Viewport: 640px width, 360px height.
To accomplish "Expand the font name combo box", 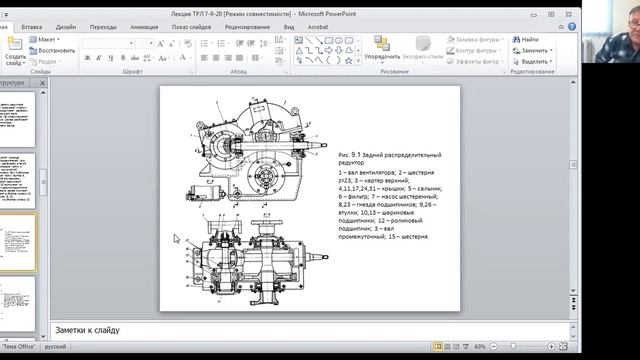I will [131, 43].
